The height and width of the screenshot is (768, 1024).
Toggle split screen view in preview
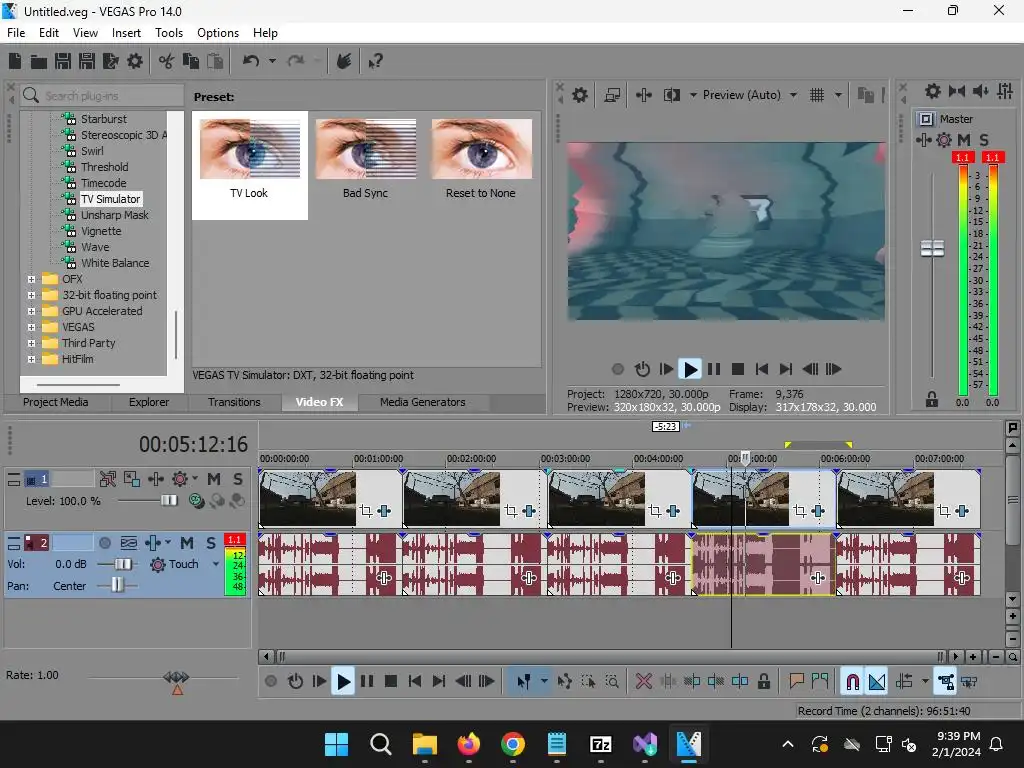click(672, 95)
